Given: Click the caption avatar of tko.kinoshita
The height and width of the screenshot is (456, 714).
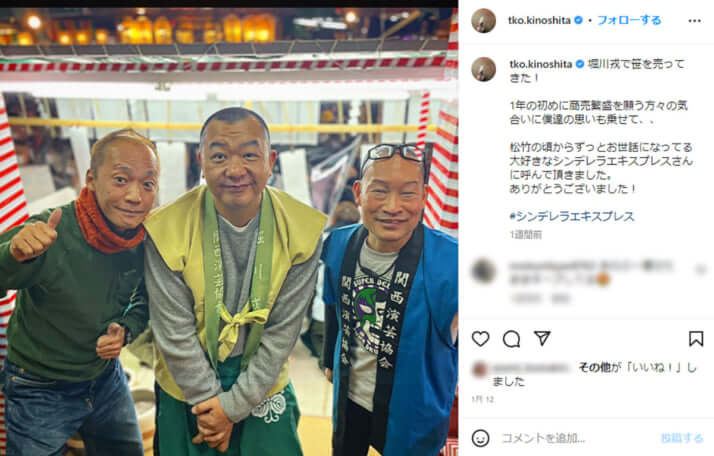Looking at the screenshot, I should point(483,69).
